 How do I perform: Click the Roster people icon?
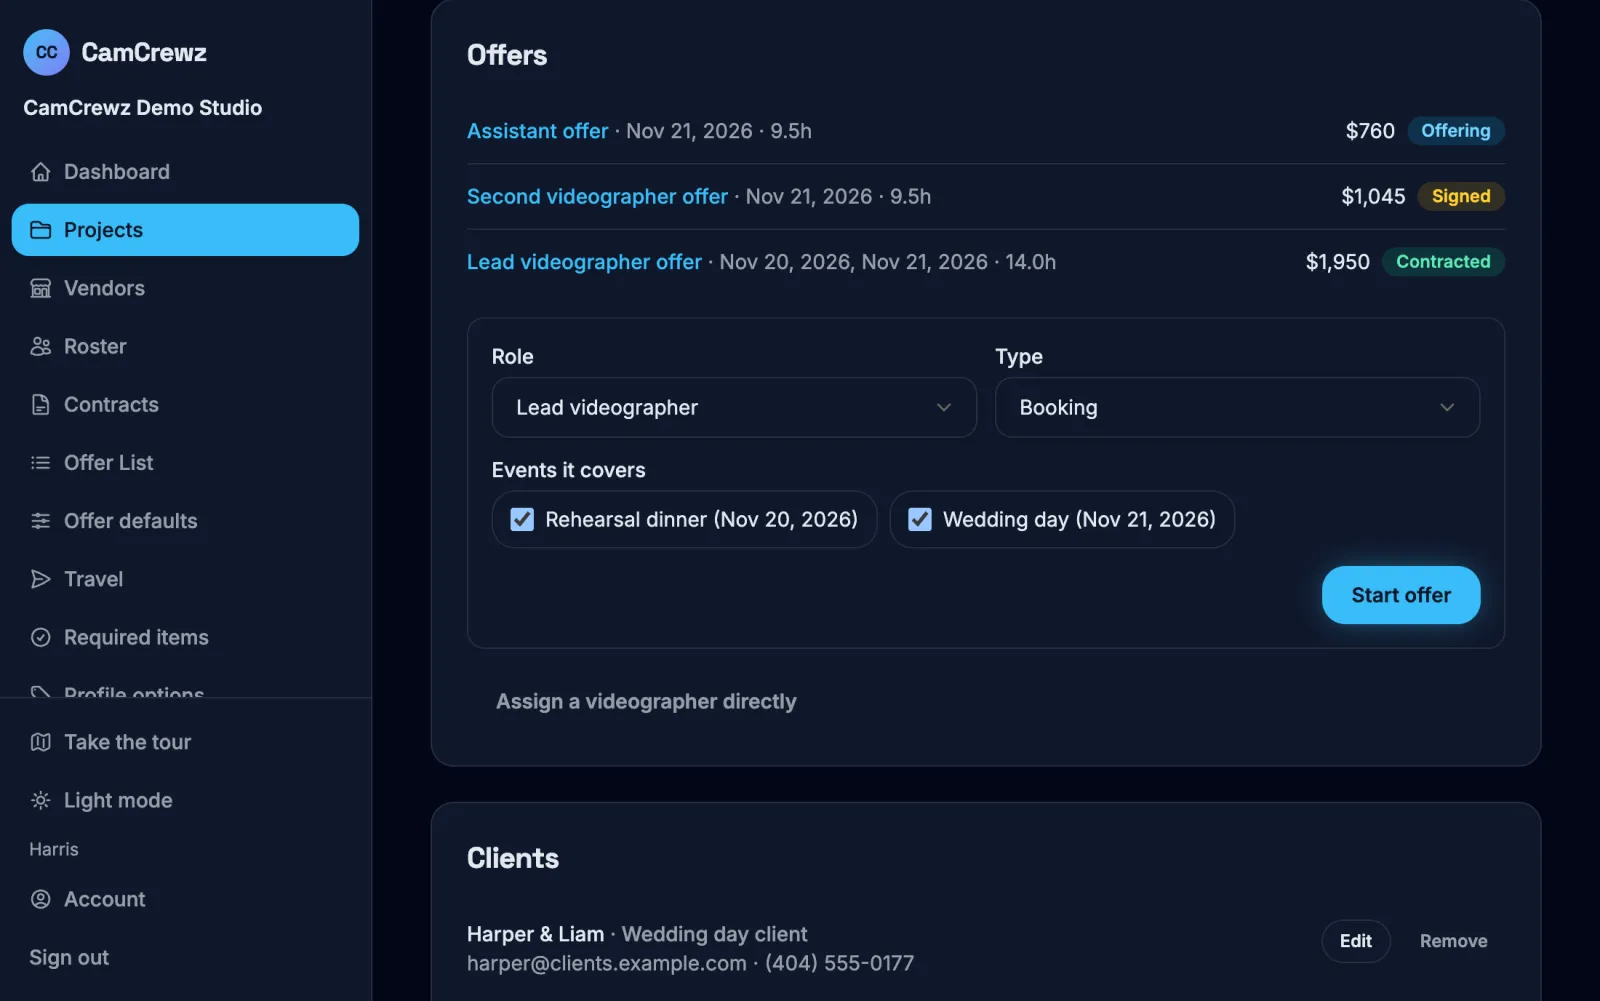pos(40,346)
